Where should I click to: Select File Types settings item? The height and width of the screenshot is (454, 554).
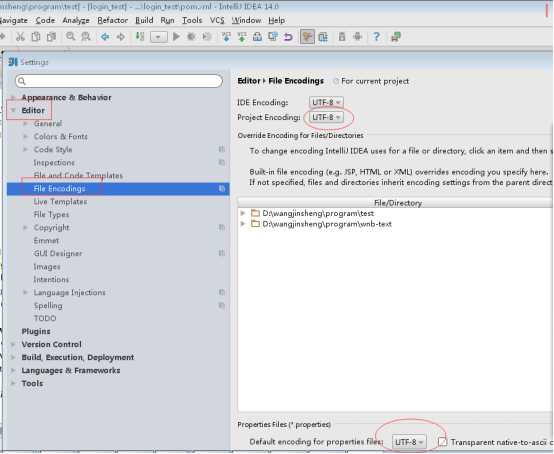coord(51,214)
